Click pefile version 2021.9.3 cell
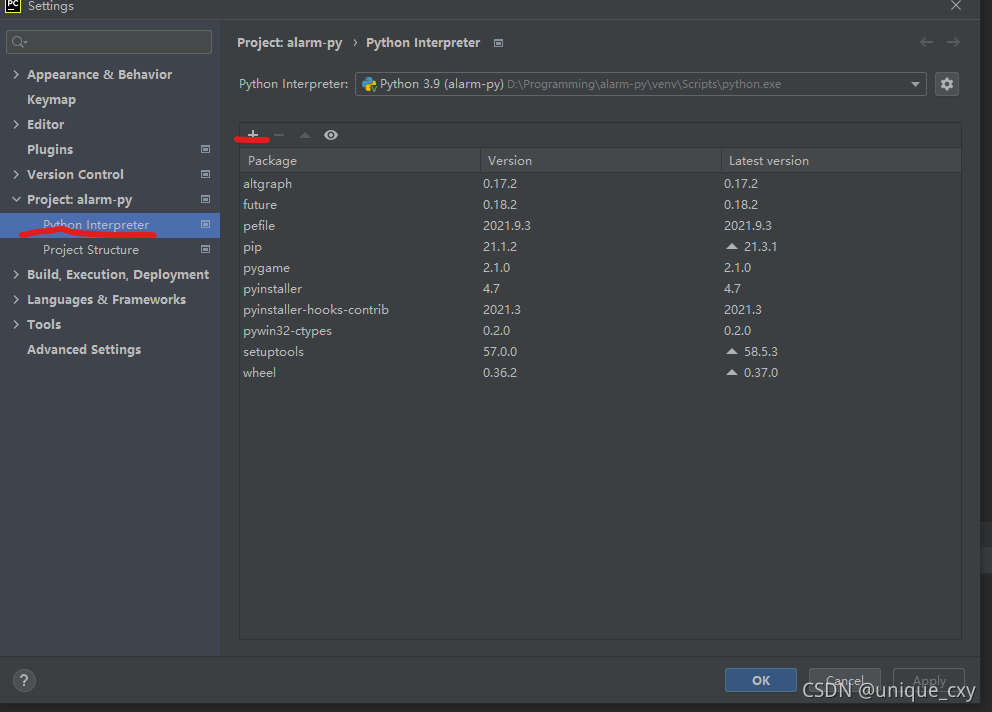The image size is (992, 712). [507, 225]
